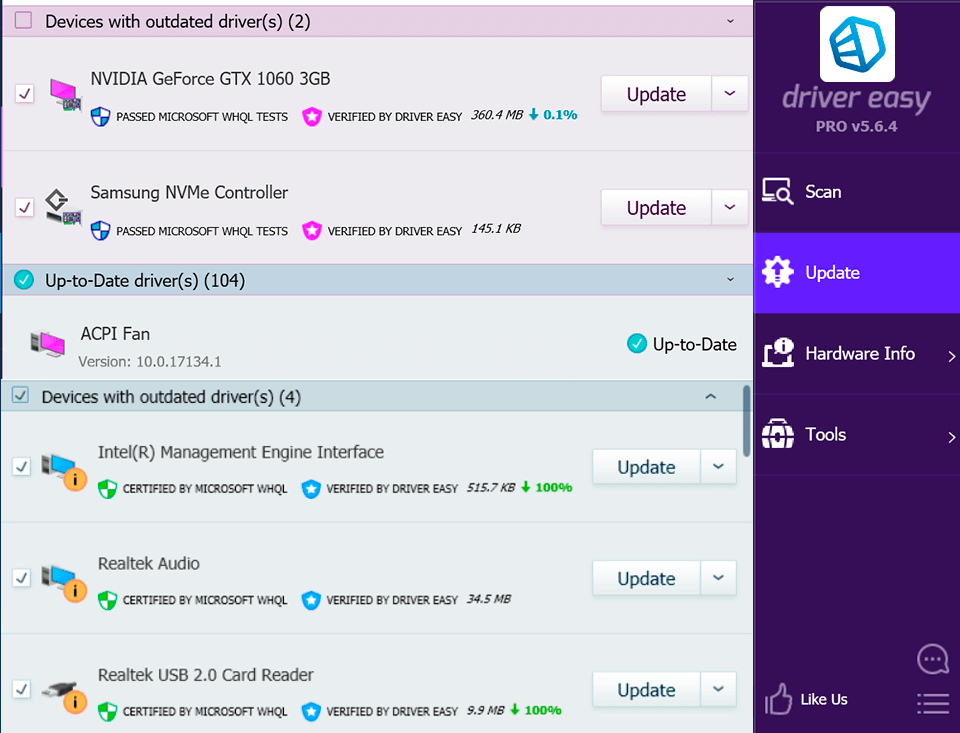Image resolution: width=960 pixels, height=733 pixels.
Task: Click the NVIDIA GeForce device icon
Action: coord(64,93)
